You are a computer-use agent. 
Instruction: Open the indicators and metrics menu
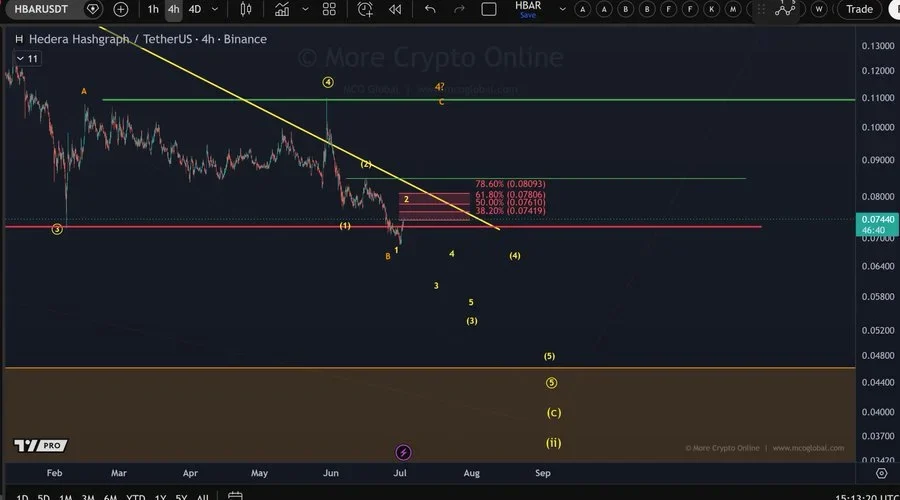pyautogui.click(x=282, y=9)
